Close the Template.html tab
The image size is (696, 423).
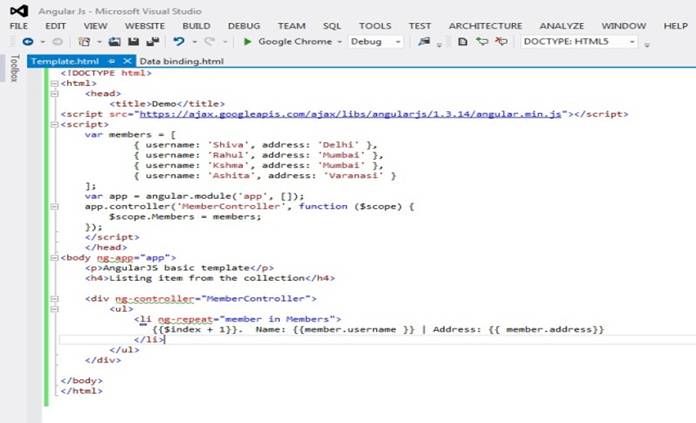[x=127, y=61]
